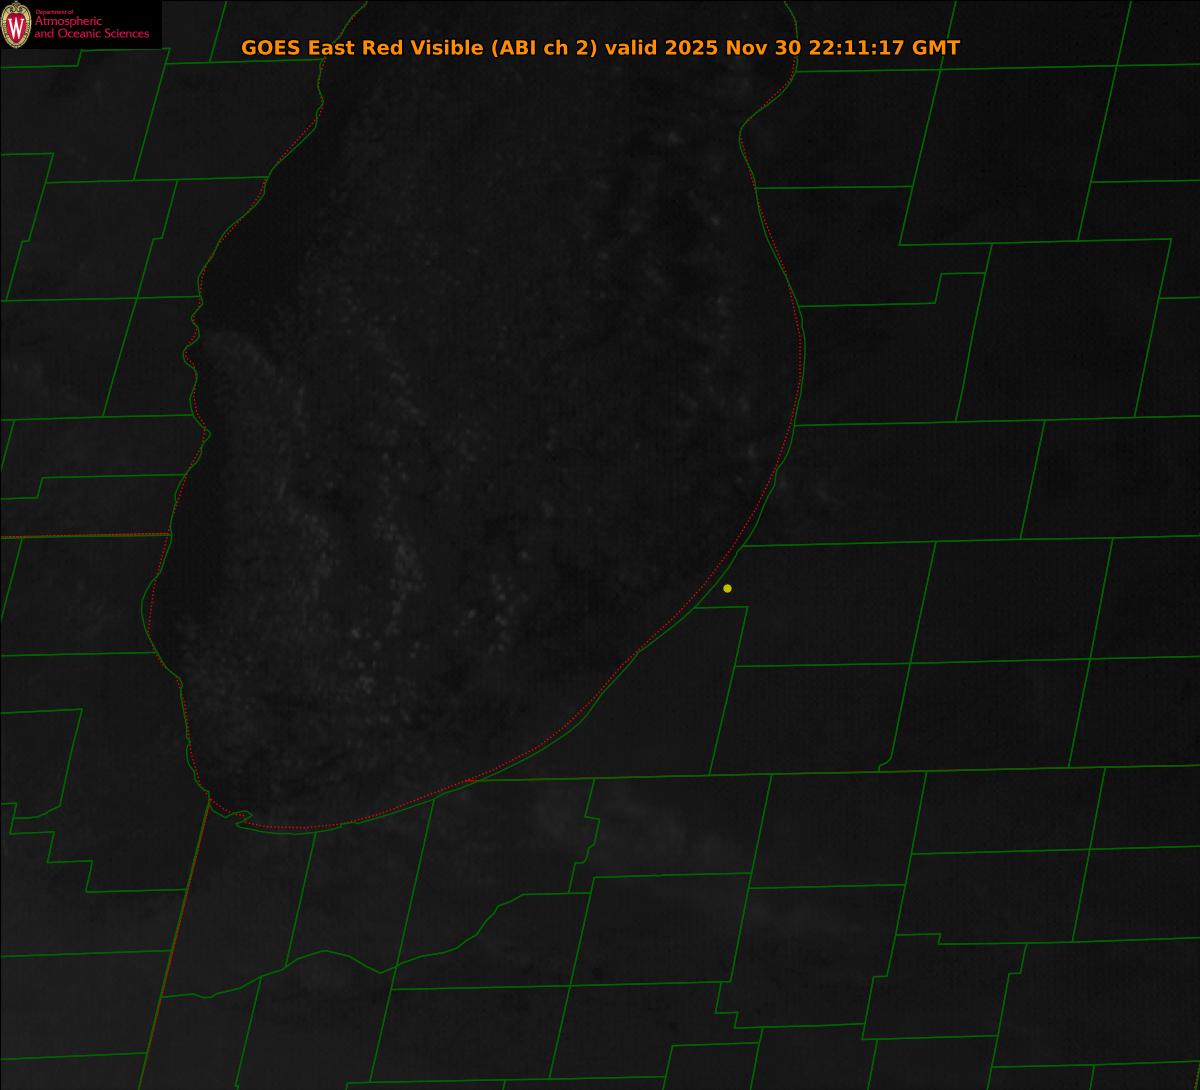Click the GOES East Red Visible title text
Image resolution: width=1200 pixels, height=1090 pixels.
(600, 48)
